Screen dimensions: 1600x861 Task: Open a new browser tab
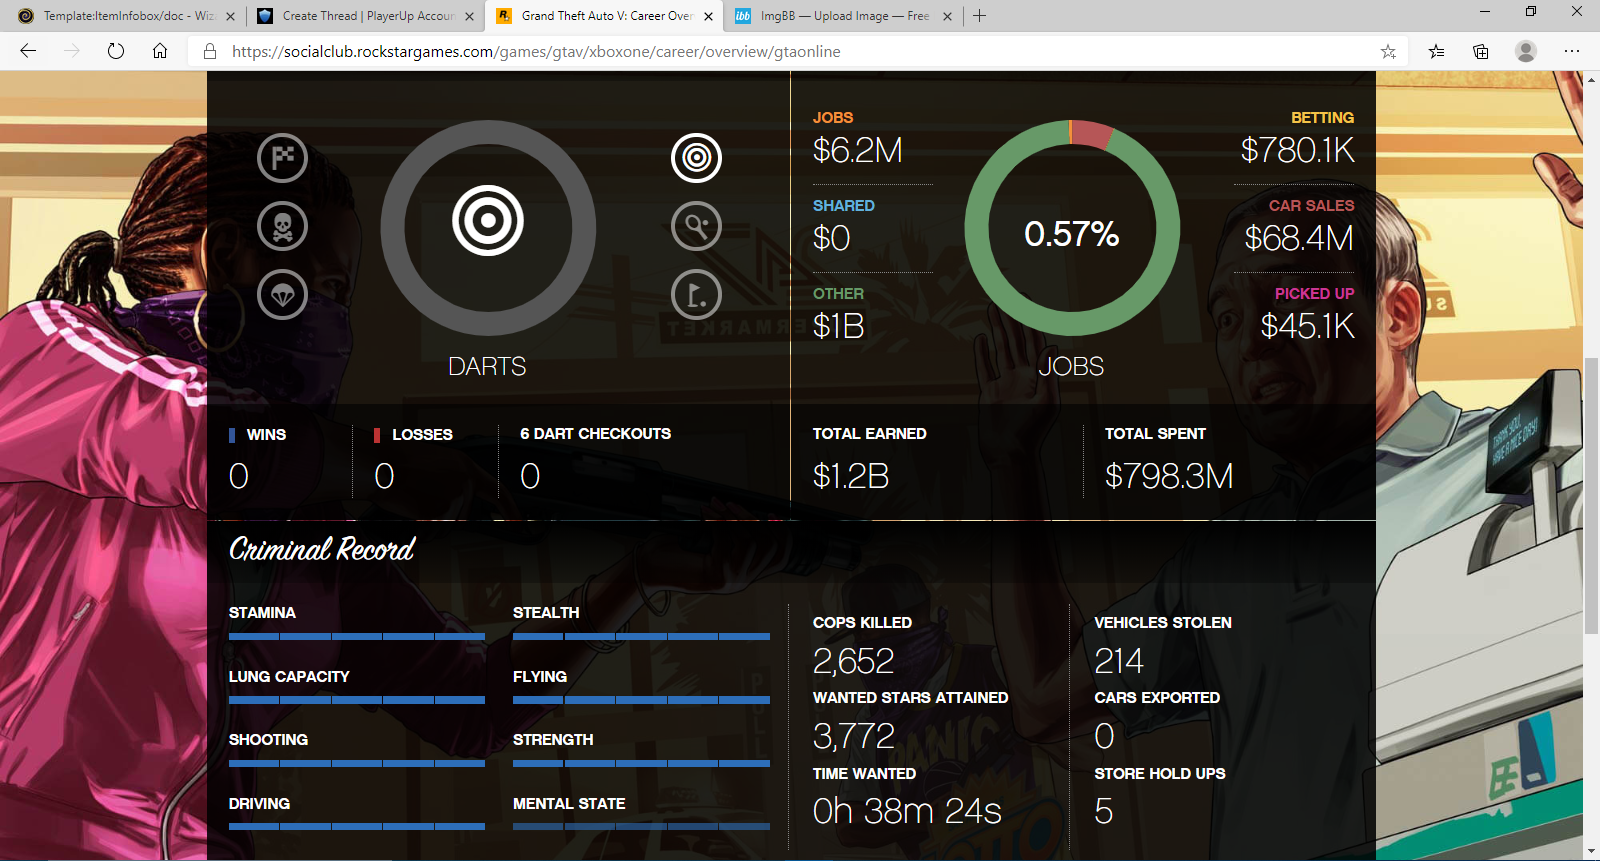click(980, 16)
